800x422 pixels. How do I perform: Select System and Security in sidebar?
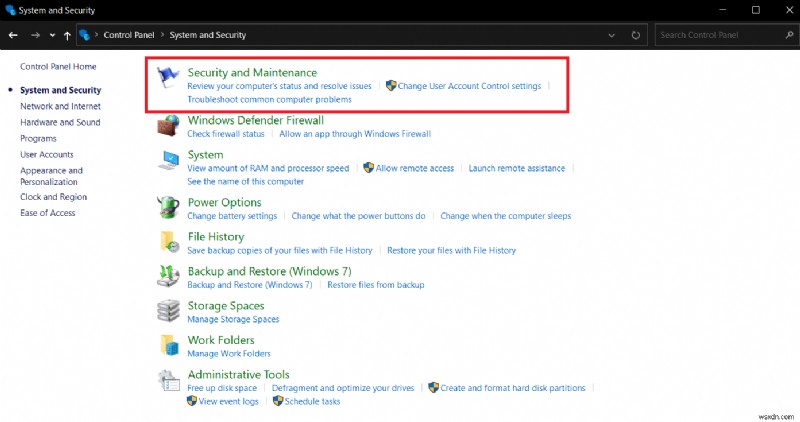(61, 90)
